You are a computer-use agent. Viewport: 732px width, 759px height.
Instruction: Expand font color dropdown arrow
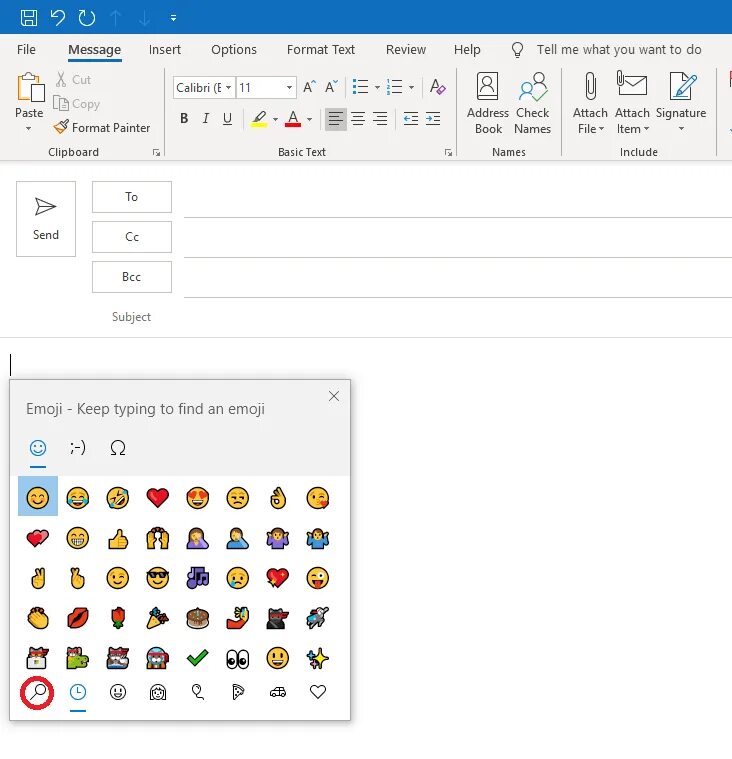[x=309, y=119]
